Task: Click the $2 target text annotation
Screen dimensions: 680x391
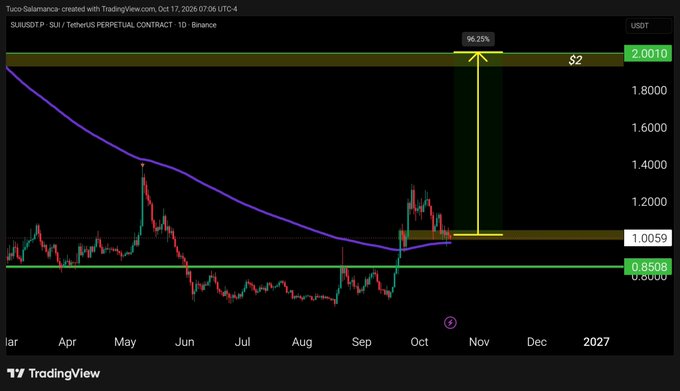Action: (575, 60)
